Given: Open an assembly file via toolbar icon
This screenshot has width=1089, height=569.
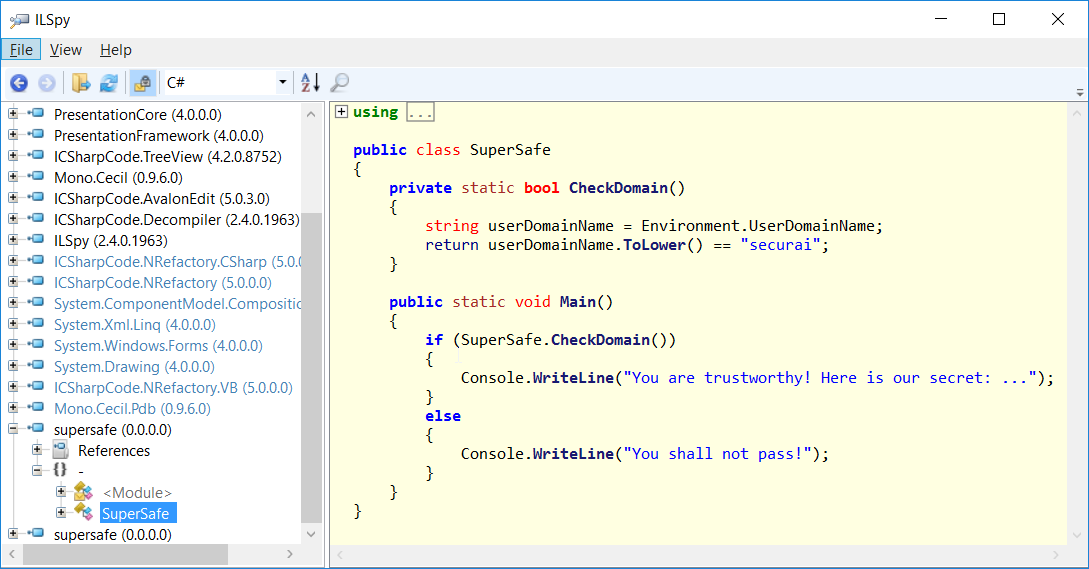Looking at the screenshot, I should point(81,83).
